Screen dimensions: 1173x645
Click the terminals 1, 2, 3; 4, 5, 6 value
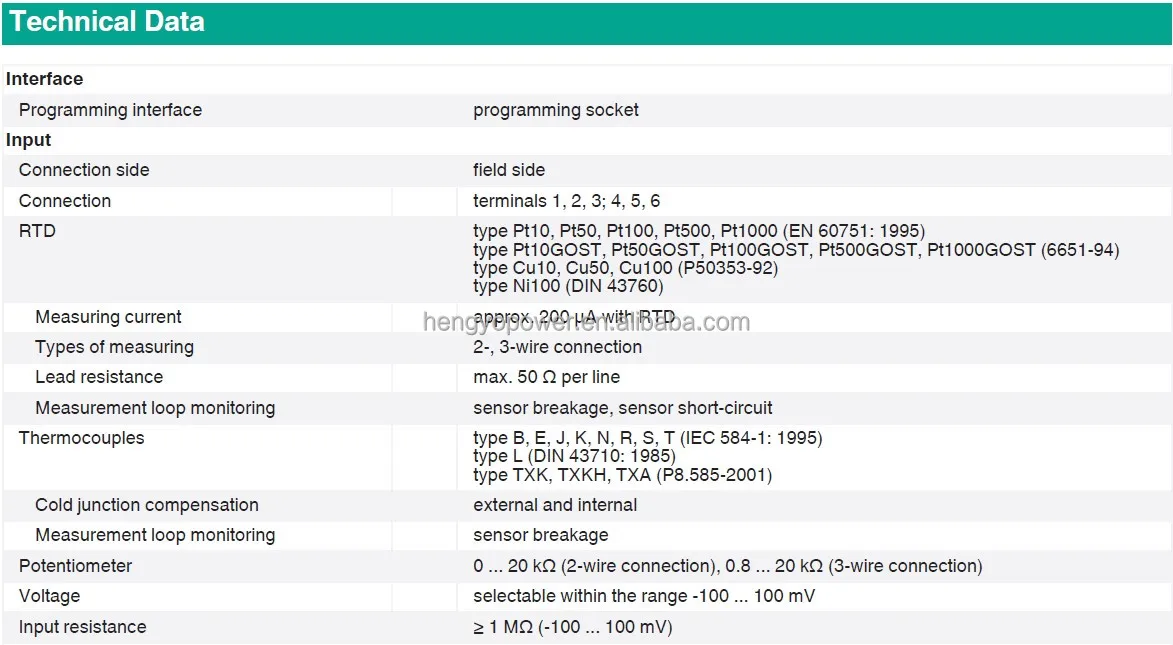coord(566,201)
